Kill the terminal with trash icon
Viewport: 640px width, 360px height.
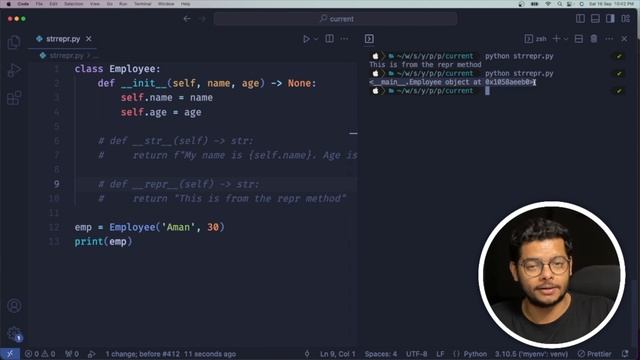coord(594,39)
